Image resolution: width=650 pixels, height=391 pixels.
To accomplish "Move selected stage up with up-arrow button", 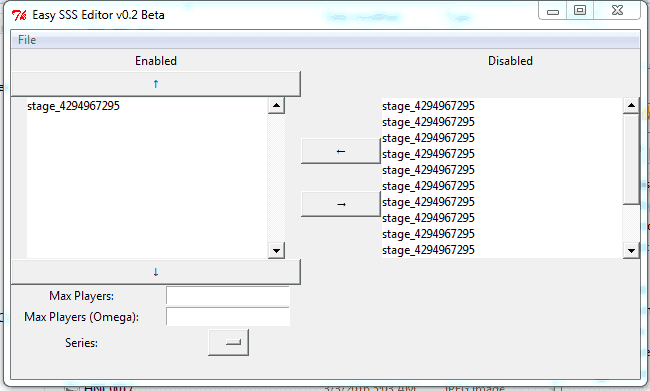I will pyautogui.click(x=156, y=84).
